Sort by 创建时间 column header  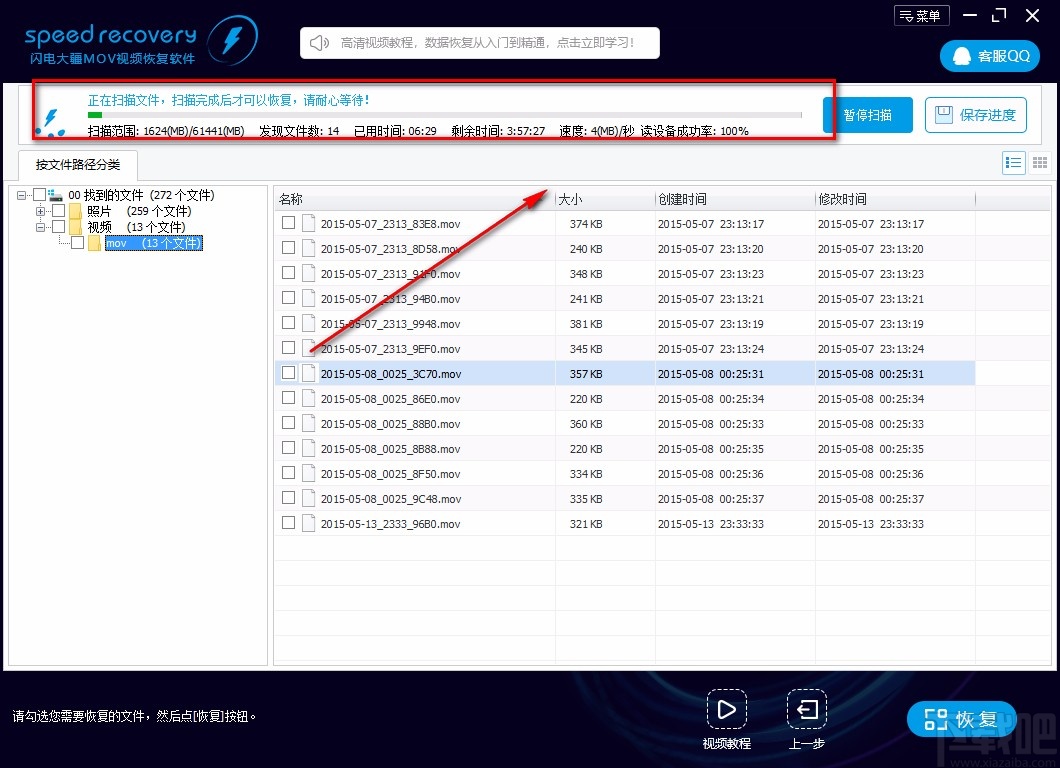tap(735, 199)
